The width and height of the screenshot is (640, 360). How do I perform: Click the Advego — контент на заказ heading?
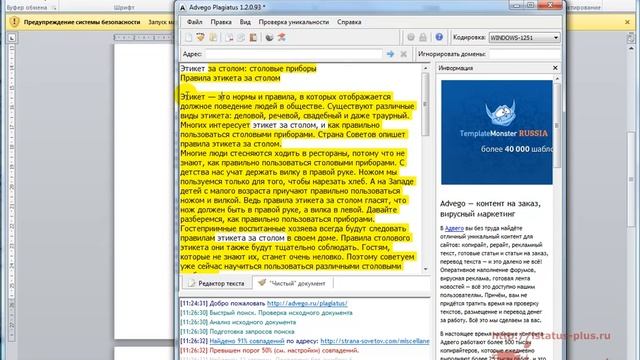tap(490, 208)
